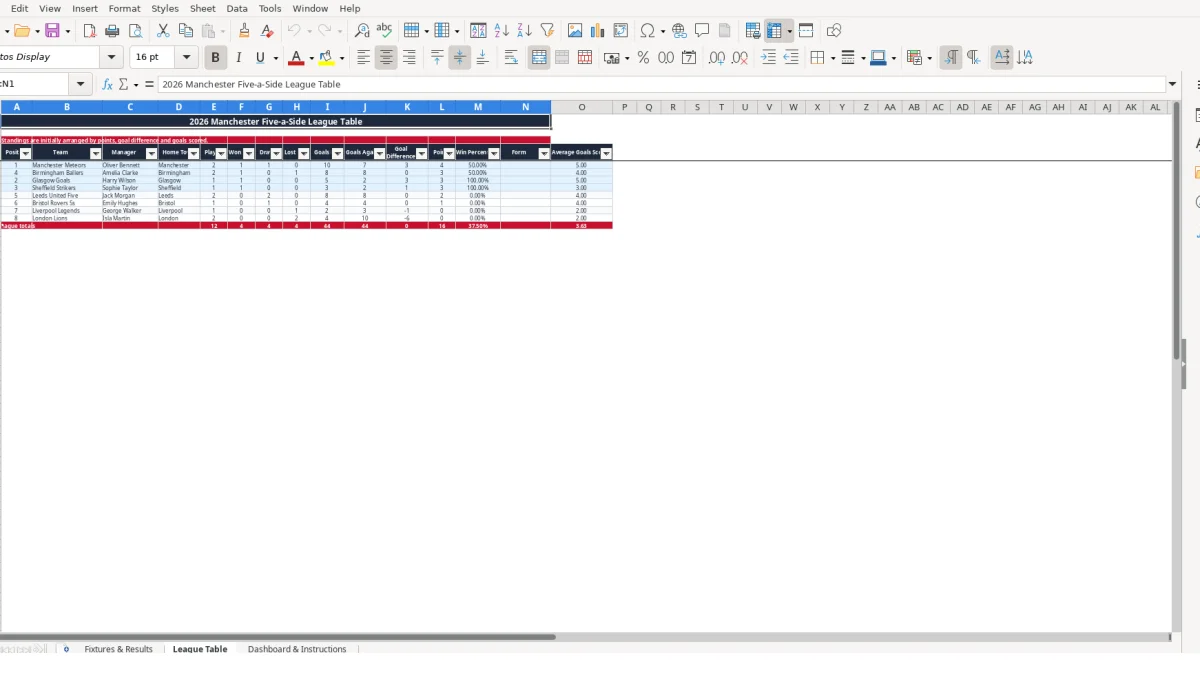Open Find and Replace icon
Screen dimensions: 1200x675
coord(362,31)
